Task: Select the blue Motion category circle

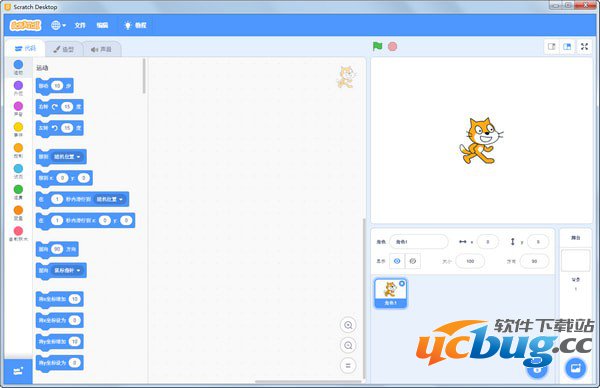Action: [x=18, y=64]
